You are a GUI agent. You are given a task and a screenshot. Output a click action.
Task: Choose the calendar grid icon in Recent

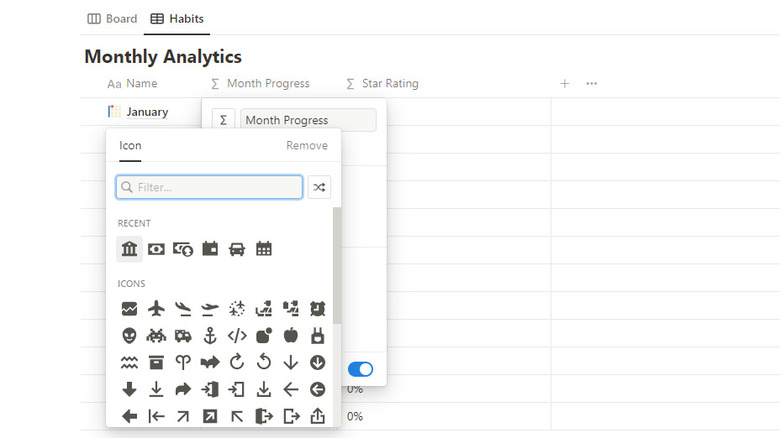pos(264,249)
